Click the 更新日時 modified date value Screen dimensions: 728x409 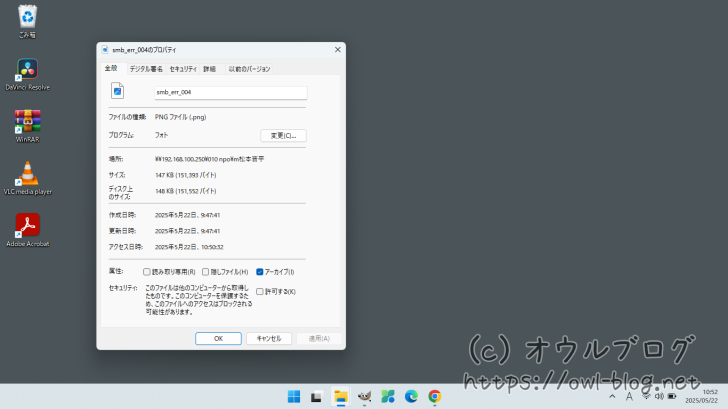pyautogui.click(x=188, y=231)
